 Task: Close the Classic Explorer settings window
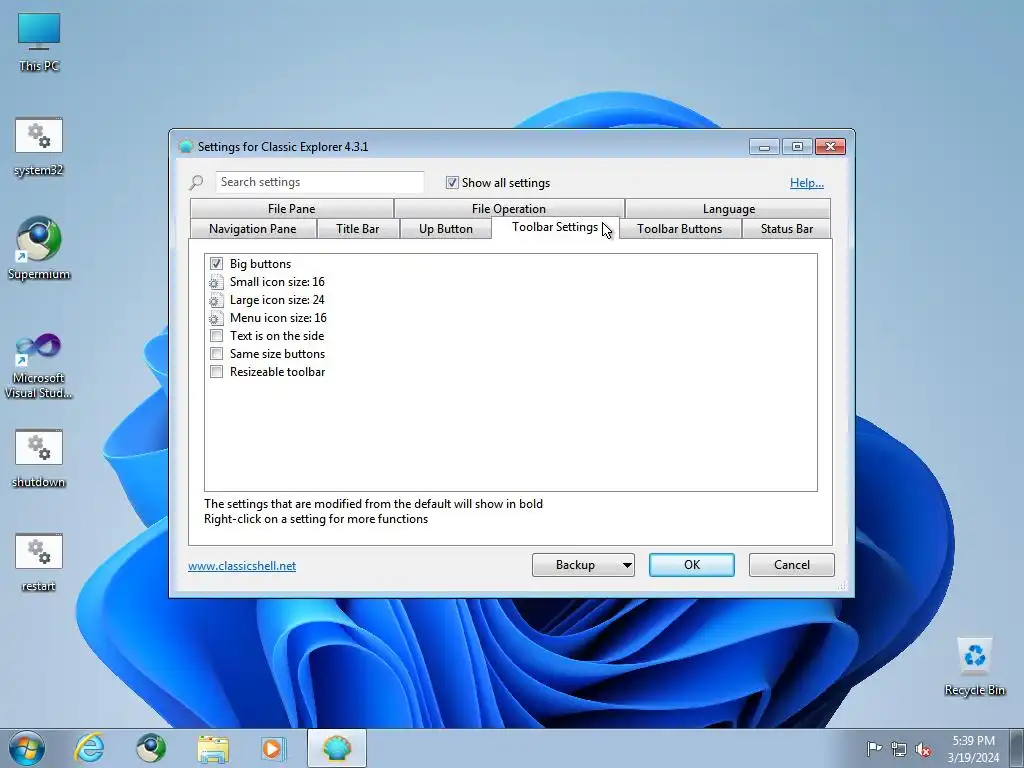pos(830,147)
